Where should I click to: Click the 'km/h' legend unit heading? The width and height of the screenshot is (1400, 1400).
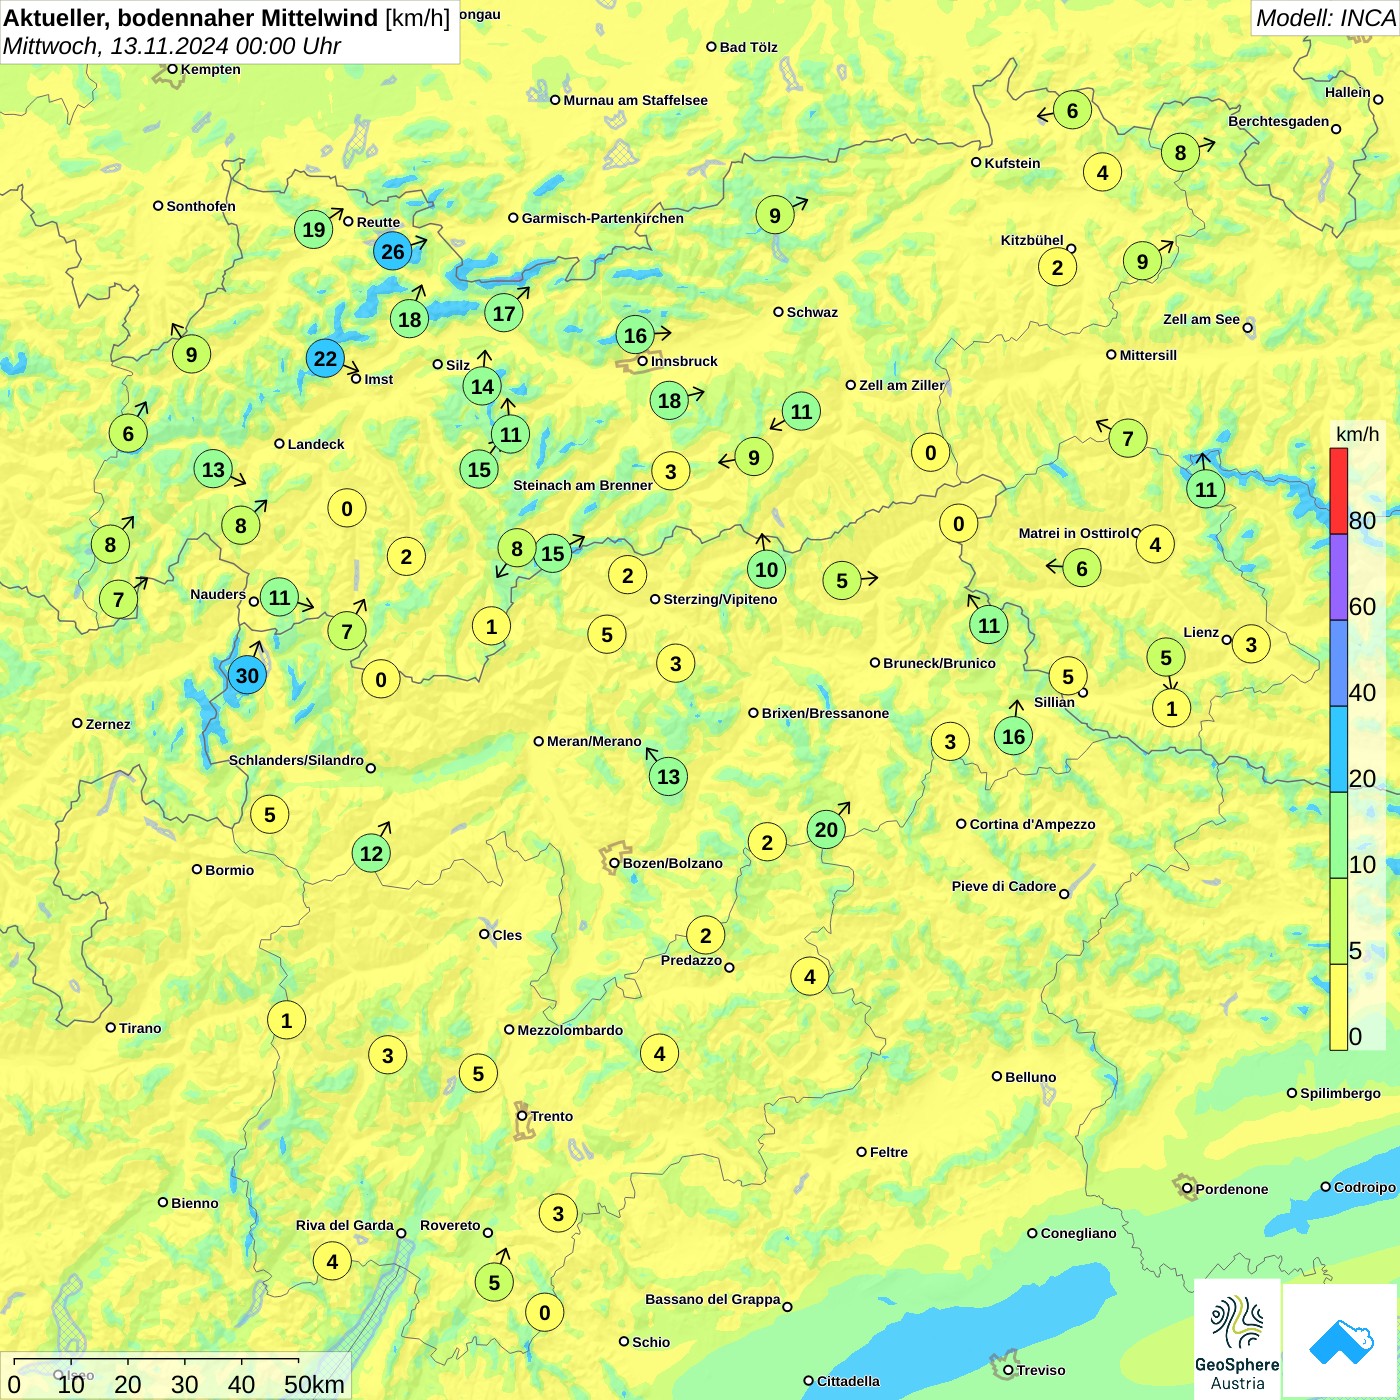point(1357,434)
